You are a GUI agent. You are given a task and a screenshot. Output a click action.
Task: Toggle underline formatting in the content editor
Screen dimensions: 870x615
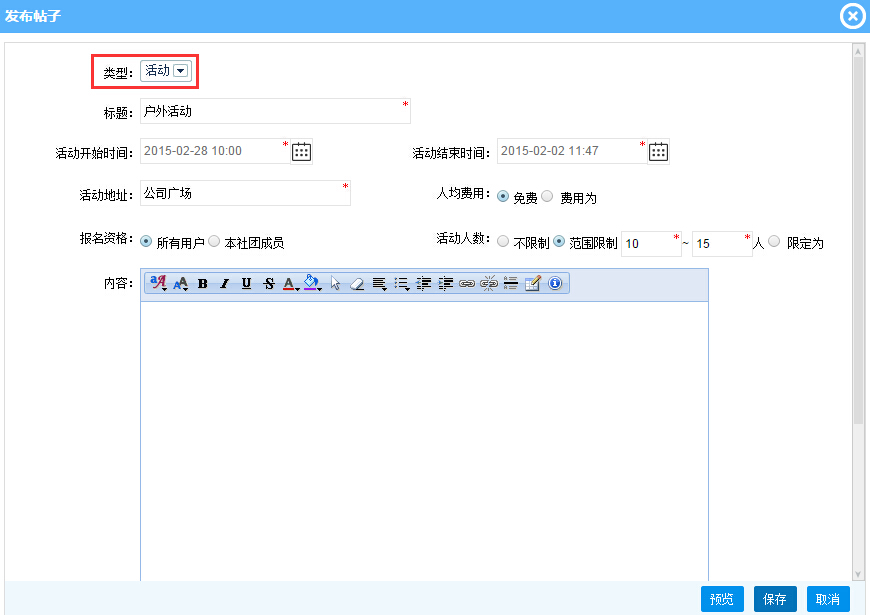click(x=246, y=284)
